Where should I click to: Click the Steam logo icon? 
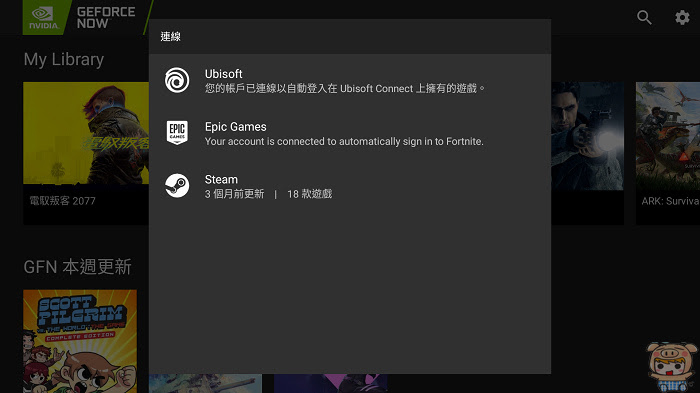pyautogui.click(x=177, y=185)
